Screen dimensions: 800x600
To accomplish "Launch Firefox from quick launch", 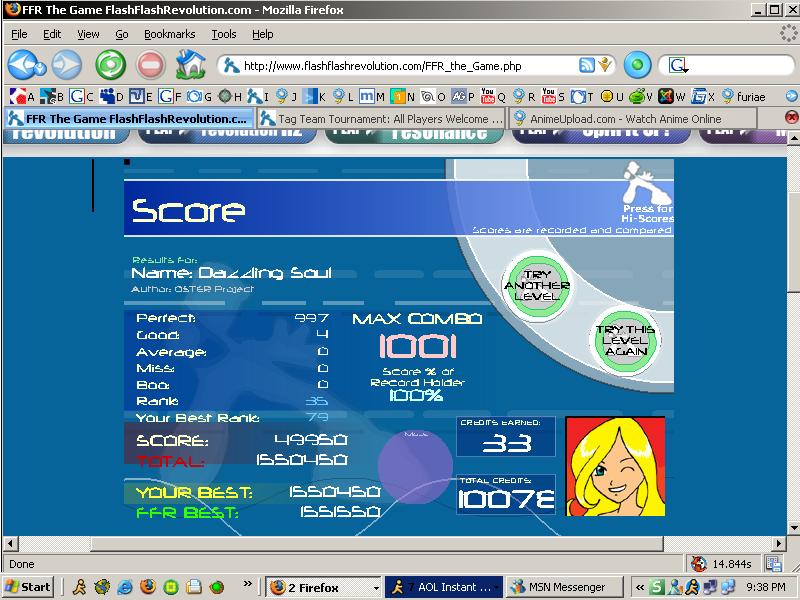I will pos(147,587).
